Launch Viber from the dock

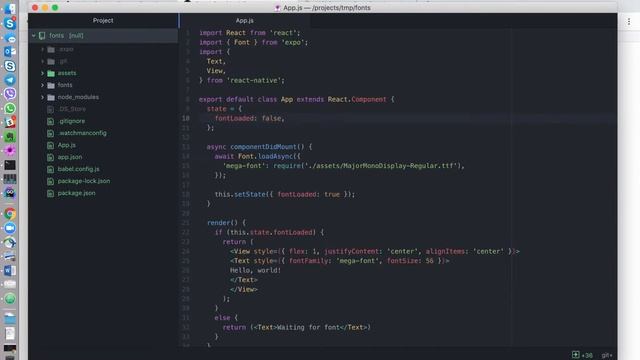(x=10, y=94)
